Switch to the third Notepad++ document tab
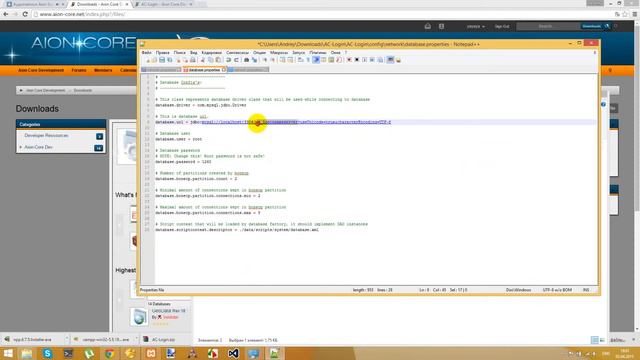This screenshot has width=640, height=360. [x=248, y=70]
